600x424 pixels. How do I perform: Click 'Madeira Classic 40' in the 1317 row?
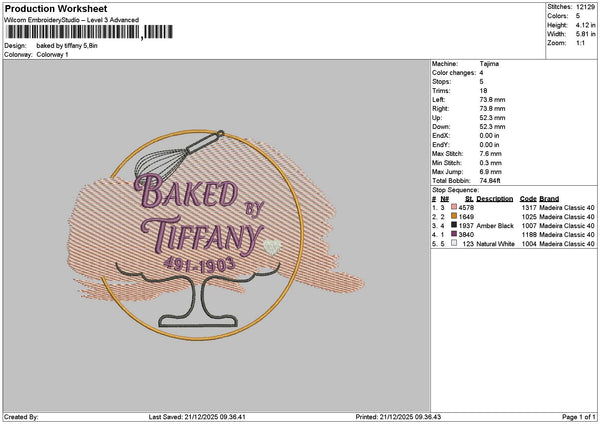[567, 207]
